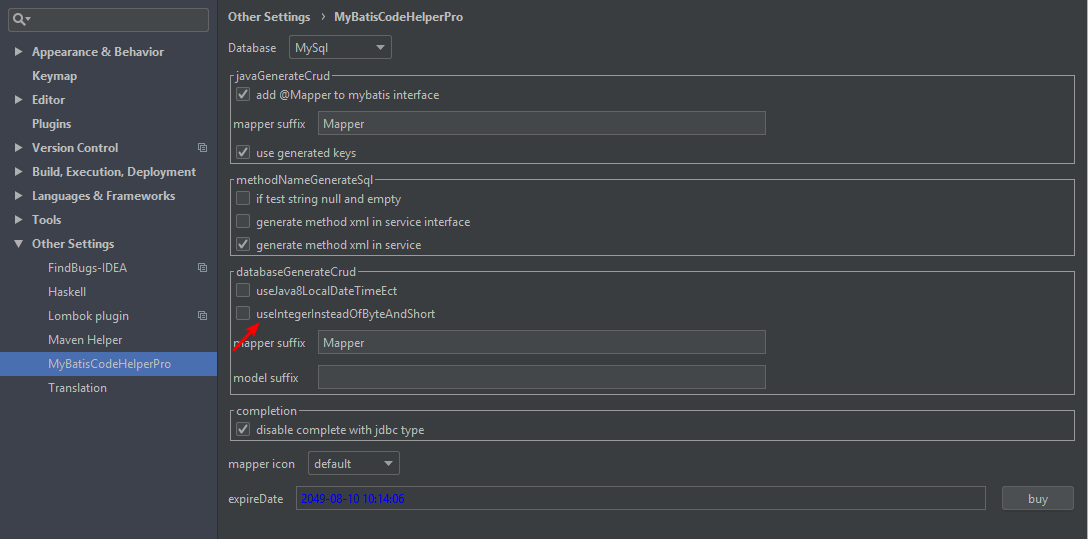Open the mapper icon default dropdown
This screenshot has height=539, width=1088.
pos(354,463)
